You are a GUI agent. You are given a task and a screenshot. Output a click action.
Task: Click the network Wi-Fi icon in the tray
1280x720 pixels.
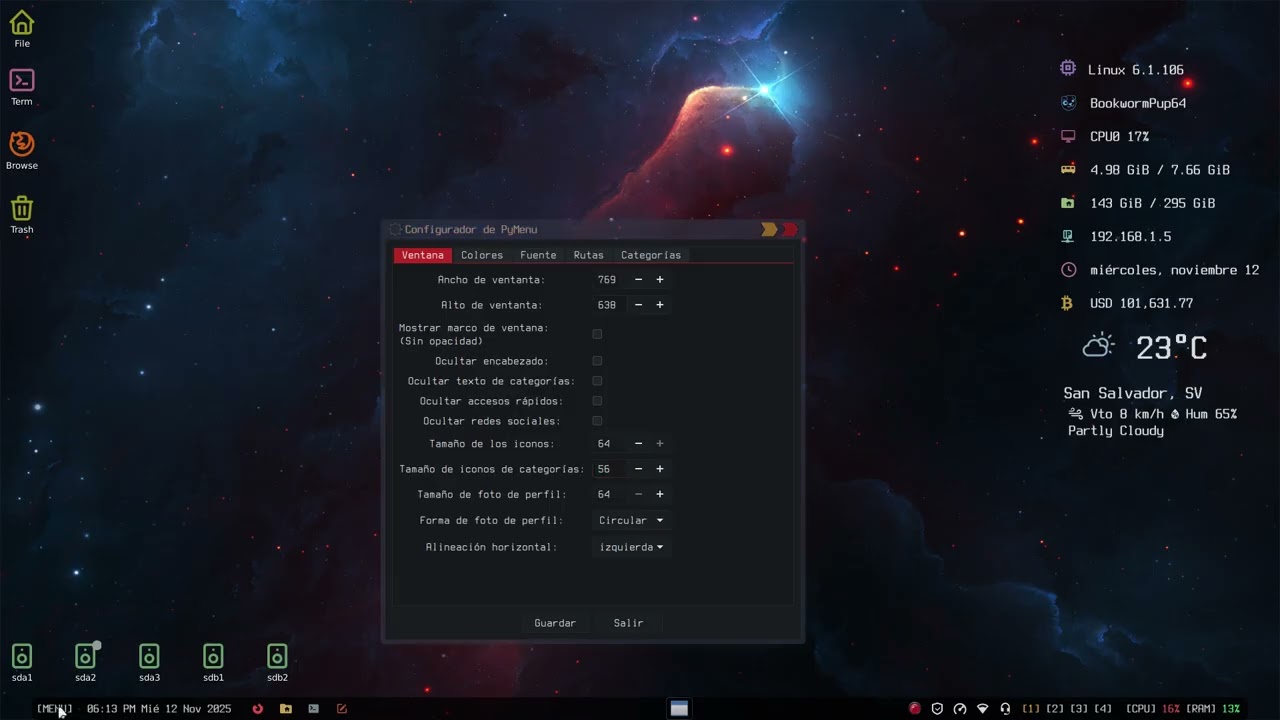click(x=982, y=709)
